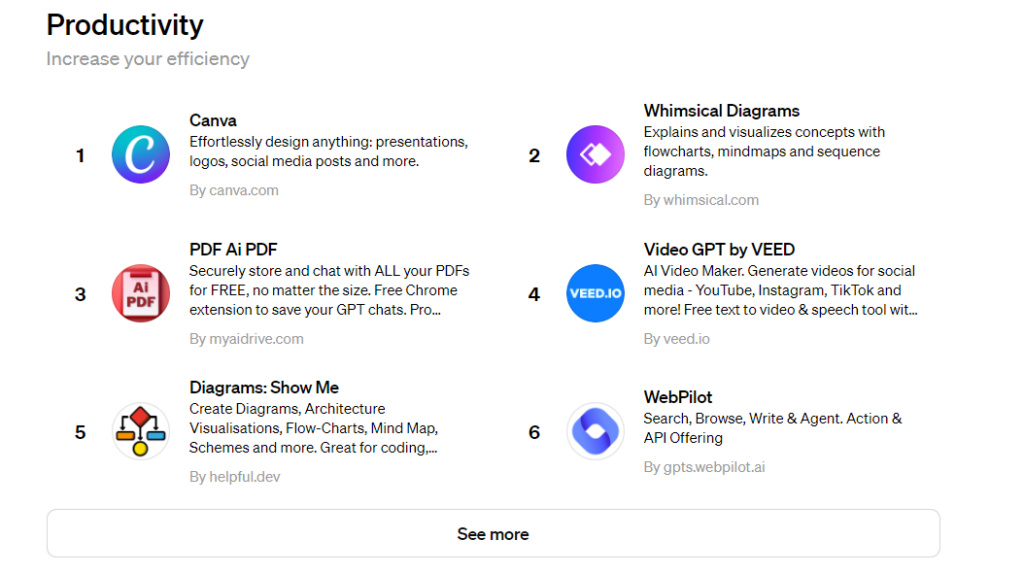Click the By helpful.dev author text
The width and height of the screenshot is (1024, 574).
(235, 477)
